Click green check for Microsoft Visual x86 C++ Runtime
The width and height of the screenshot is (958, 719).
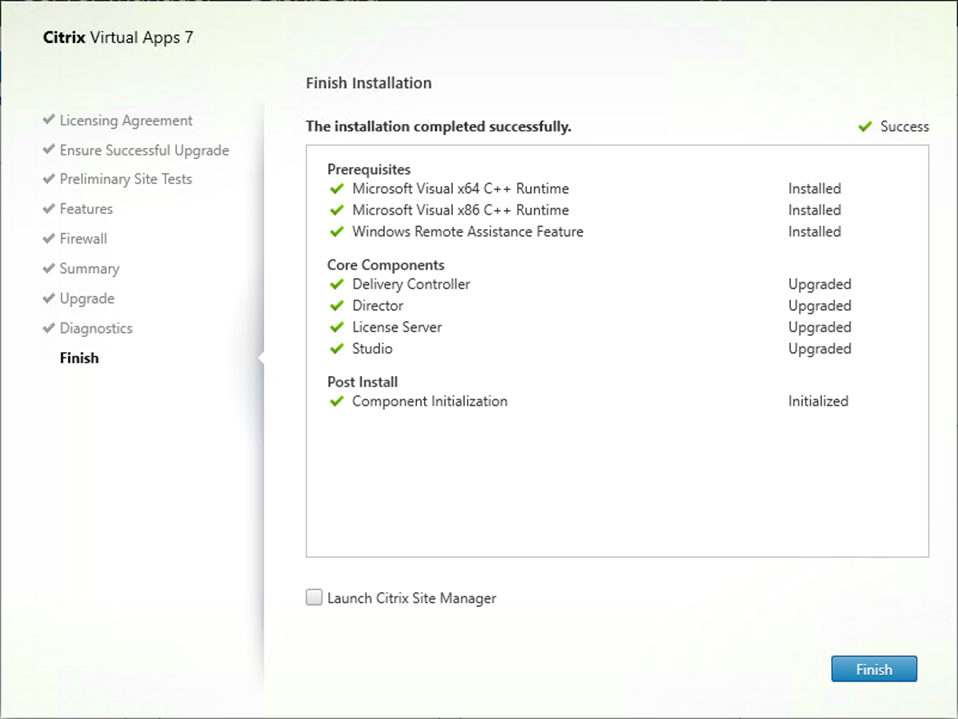(337, 210)
